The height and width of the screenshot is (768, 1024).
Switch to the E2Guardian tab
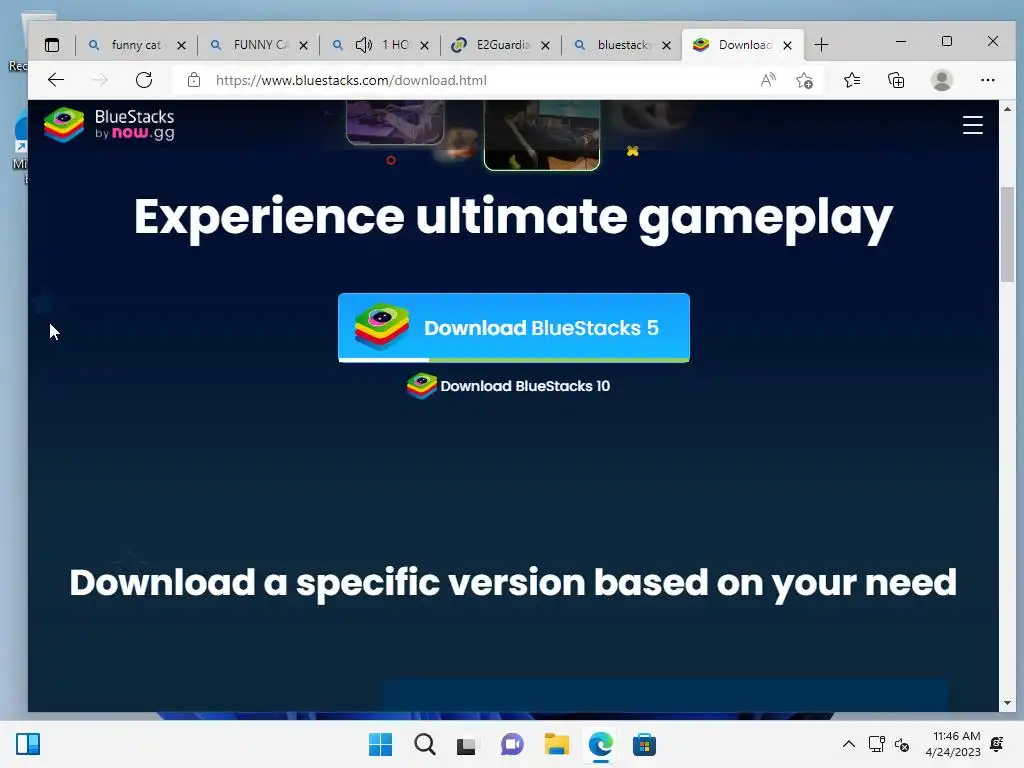(502, 45)
